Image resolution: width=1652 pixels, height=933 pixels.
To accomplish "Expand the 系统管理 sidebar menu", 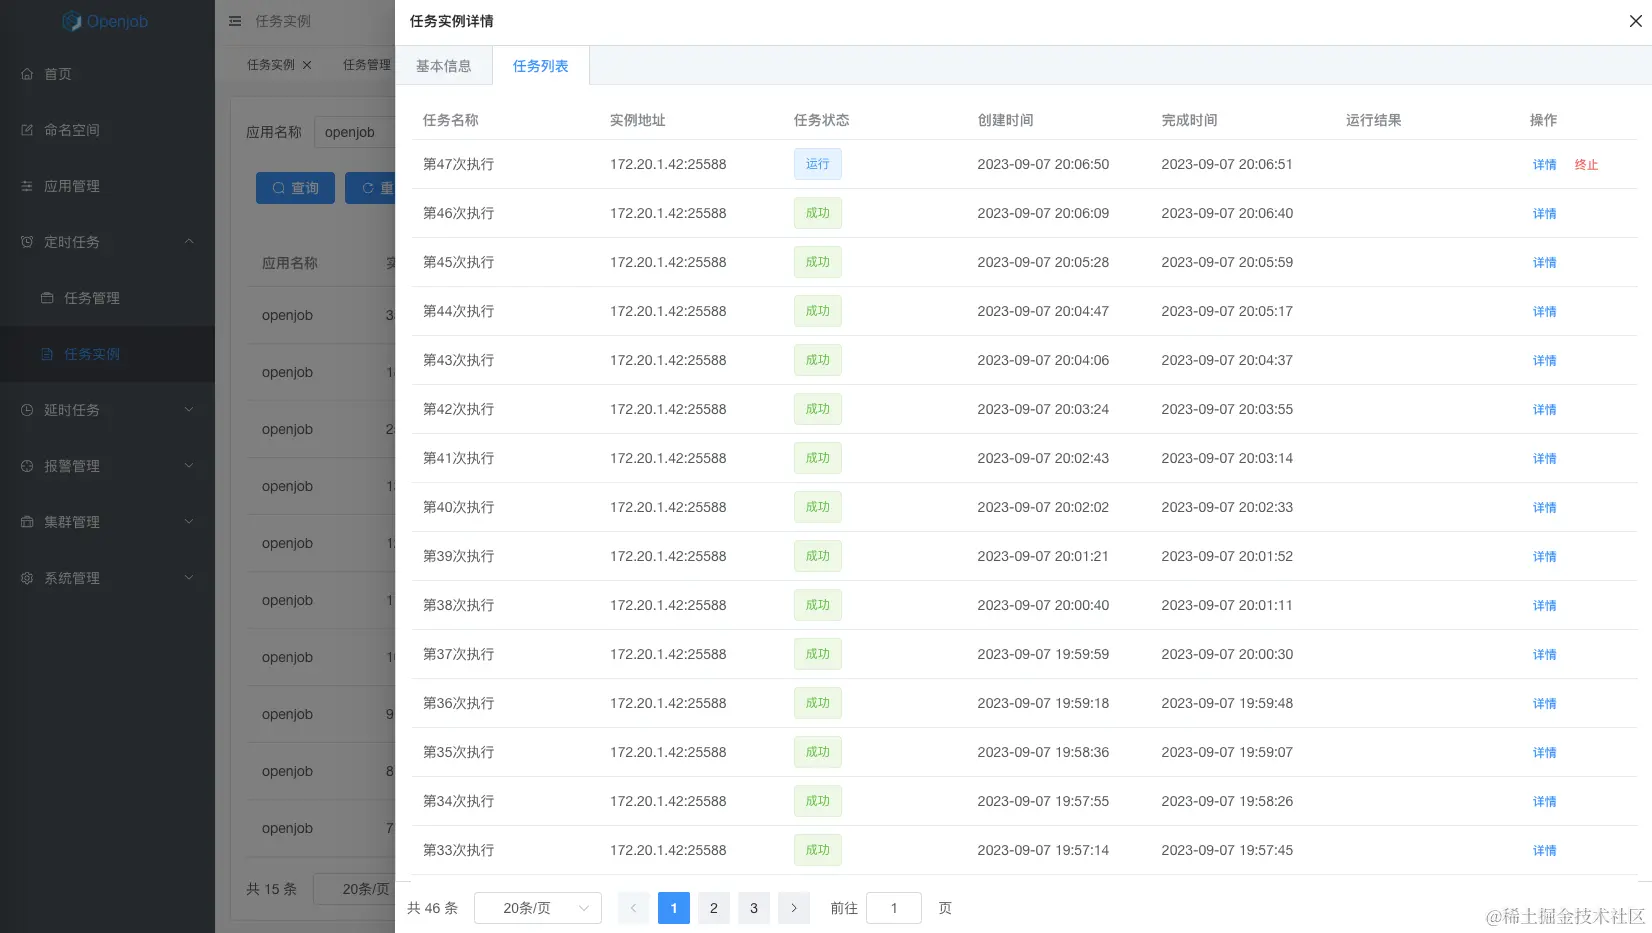I will [107, 578].
